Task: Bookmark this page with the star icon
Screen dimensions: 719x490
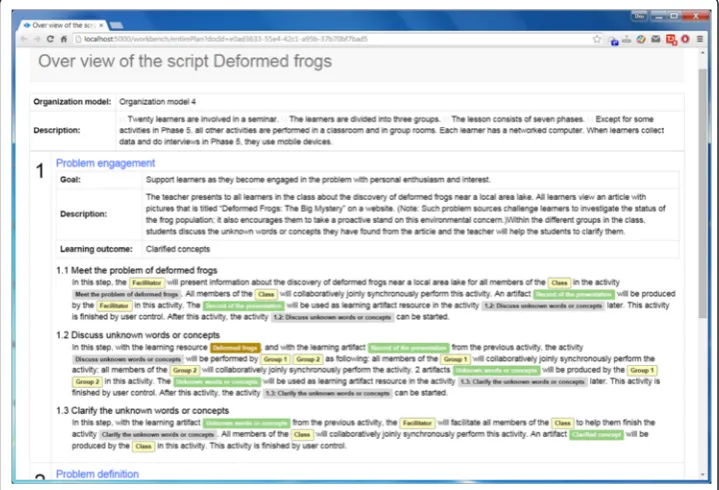Action: click(x=597, y=39)
